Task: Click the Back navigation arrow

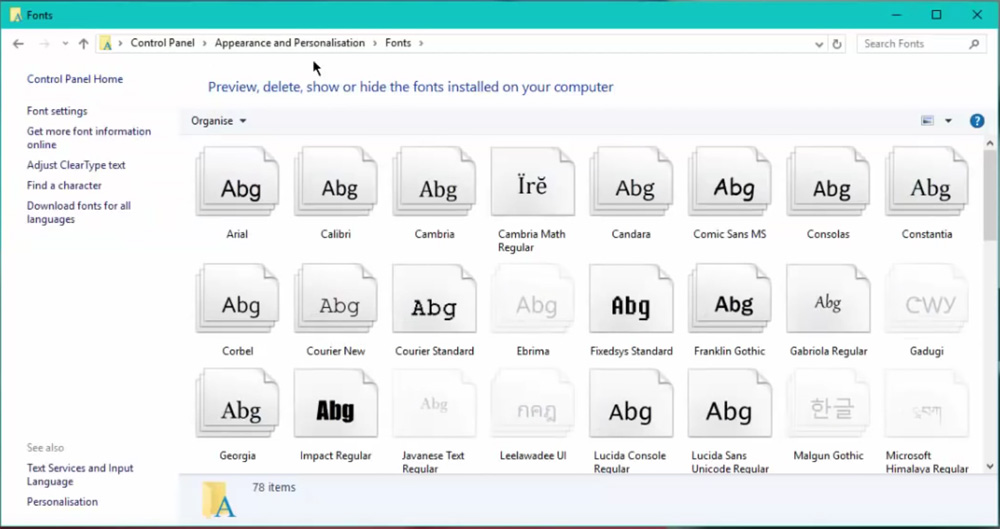Action: pyautogui.click(x=18, y=43)
